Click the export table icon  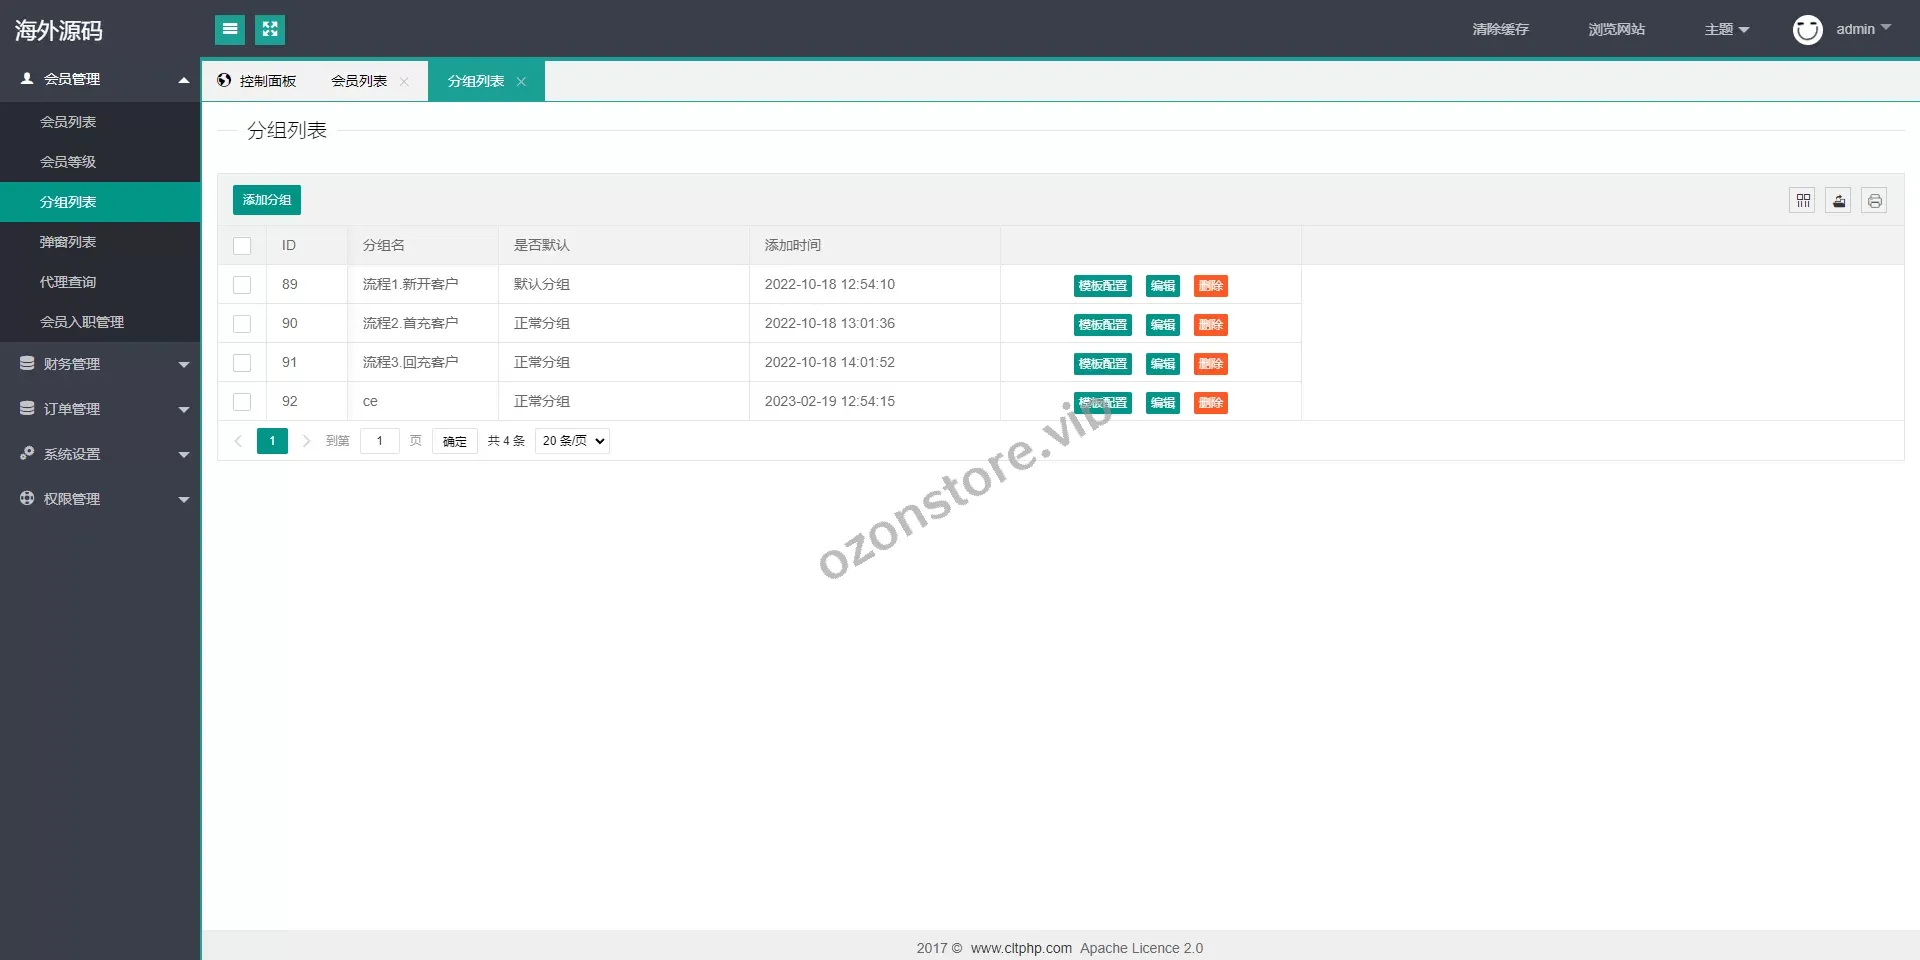coord(1838,201)
